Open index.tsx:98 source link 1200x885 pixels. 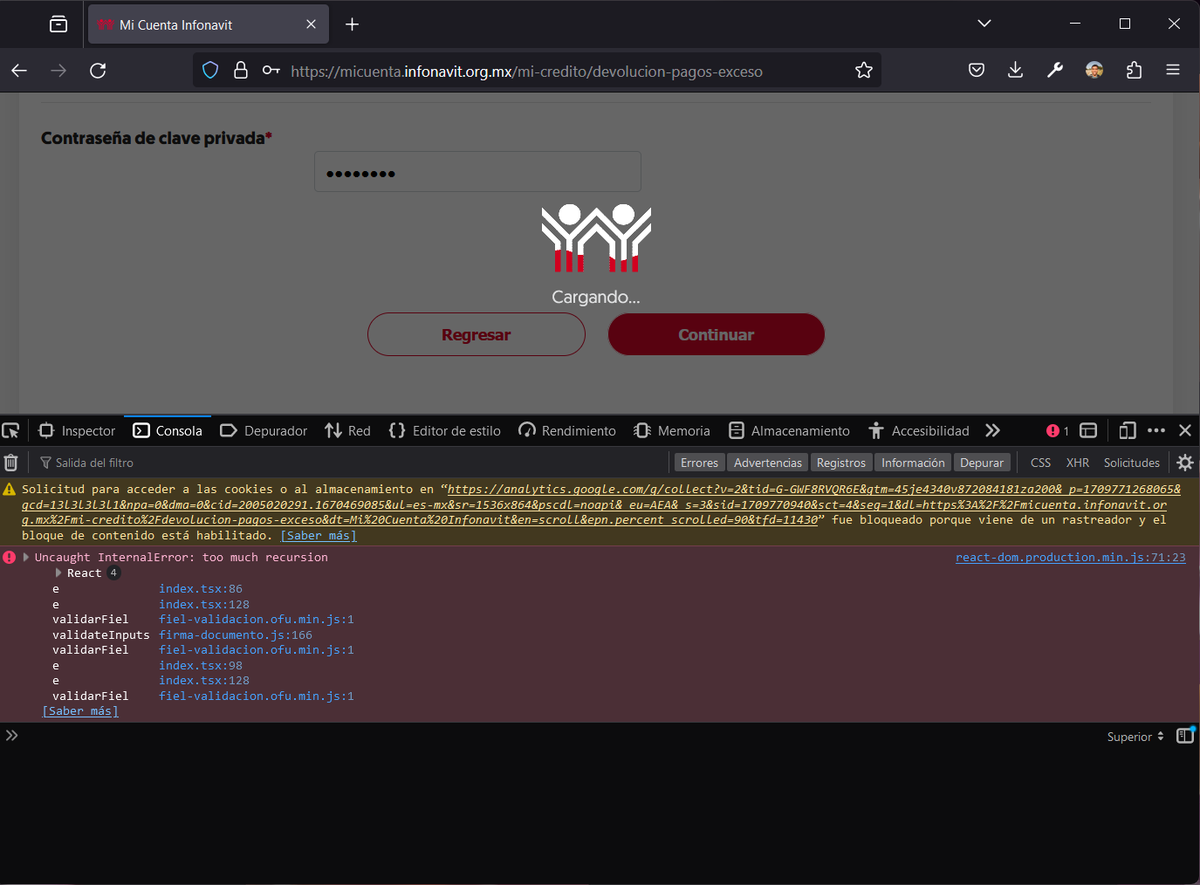[200, 665]
